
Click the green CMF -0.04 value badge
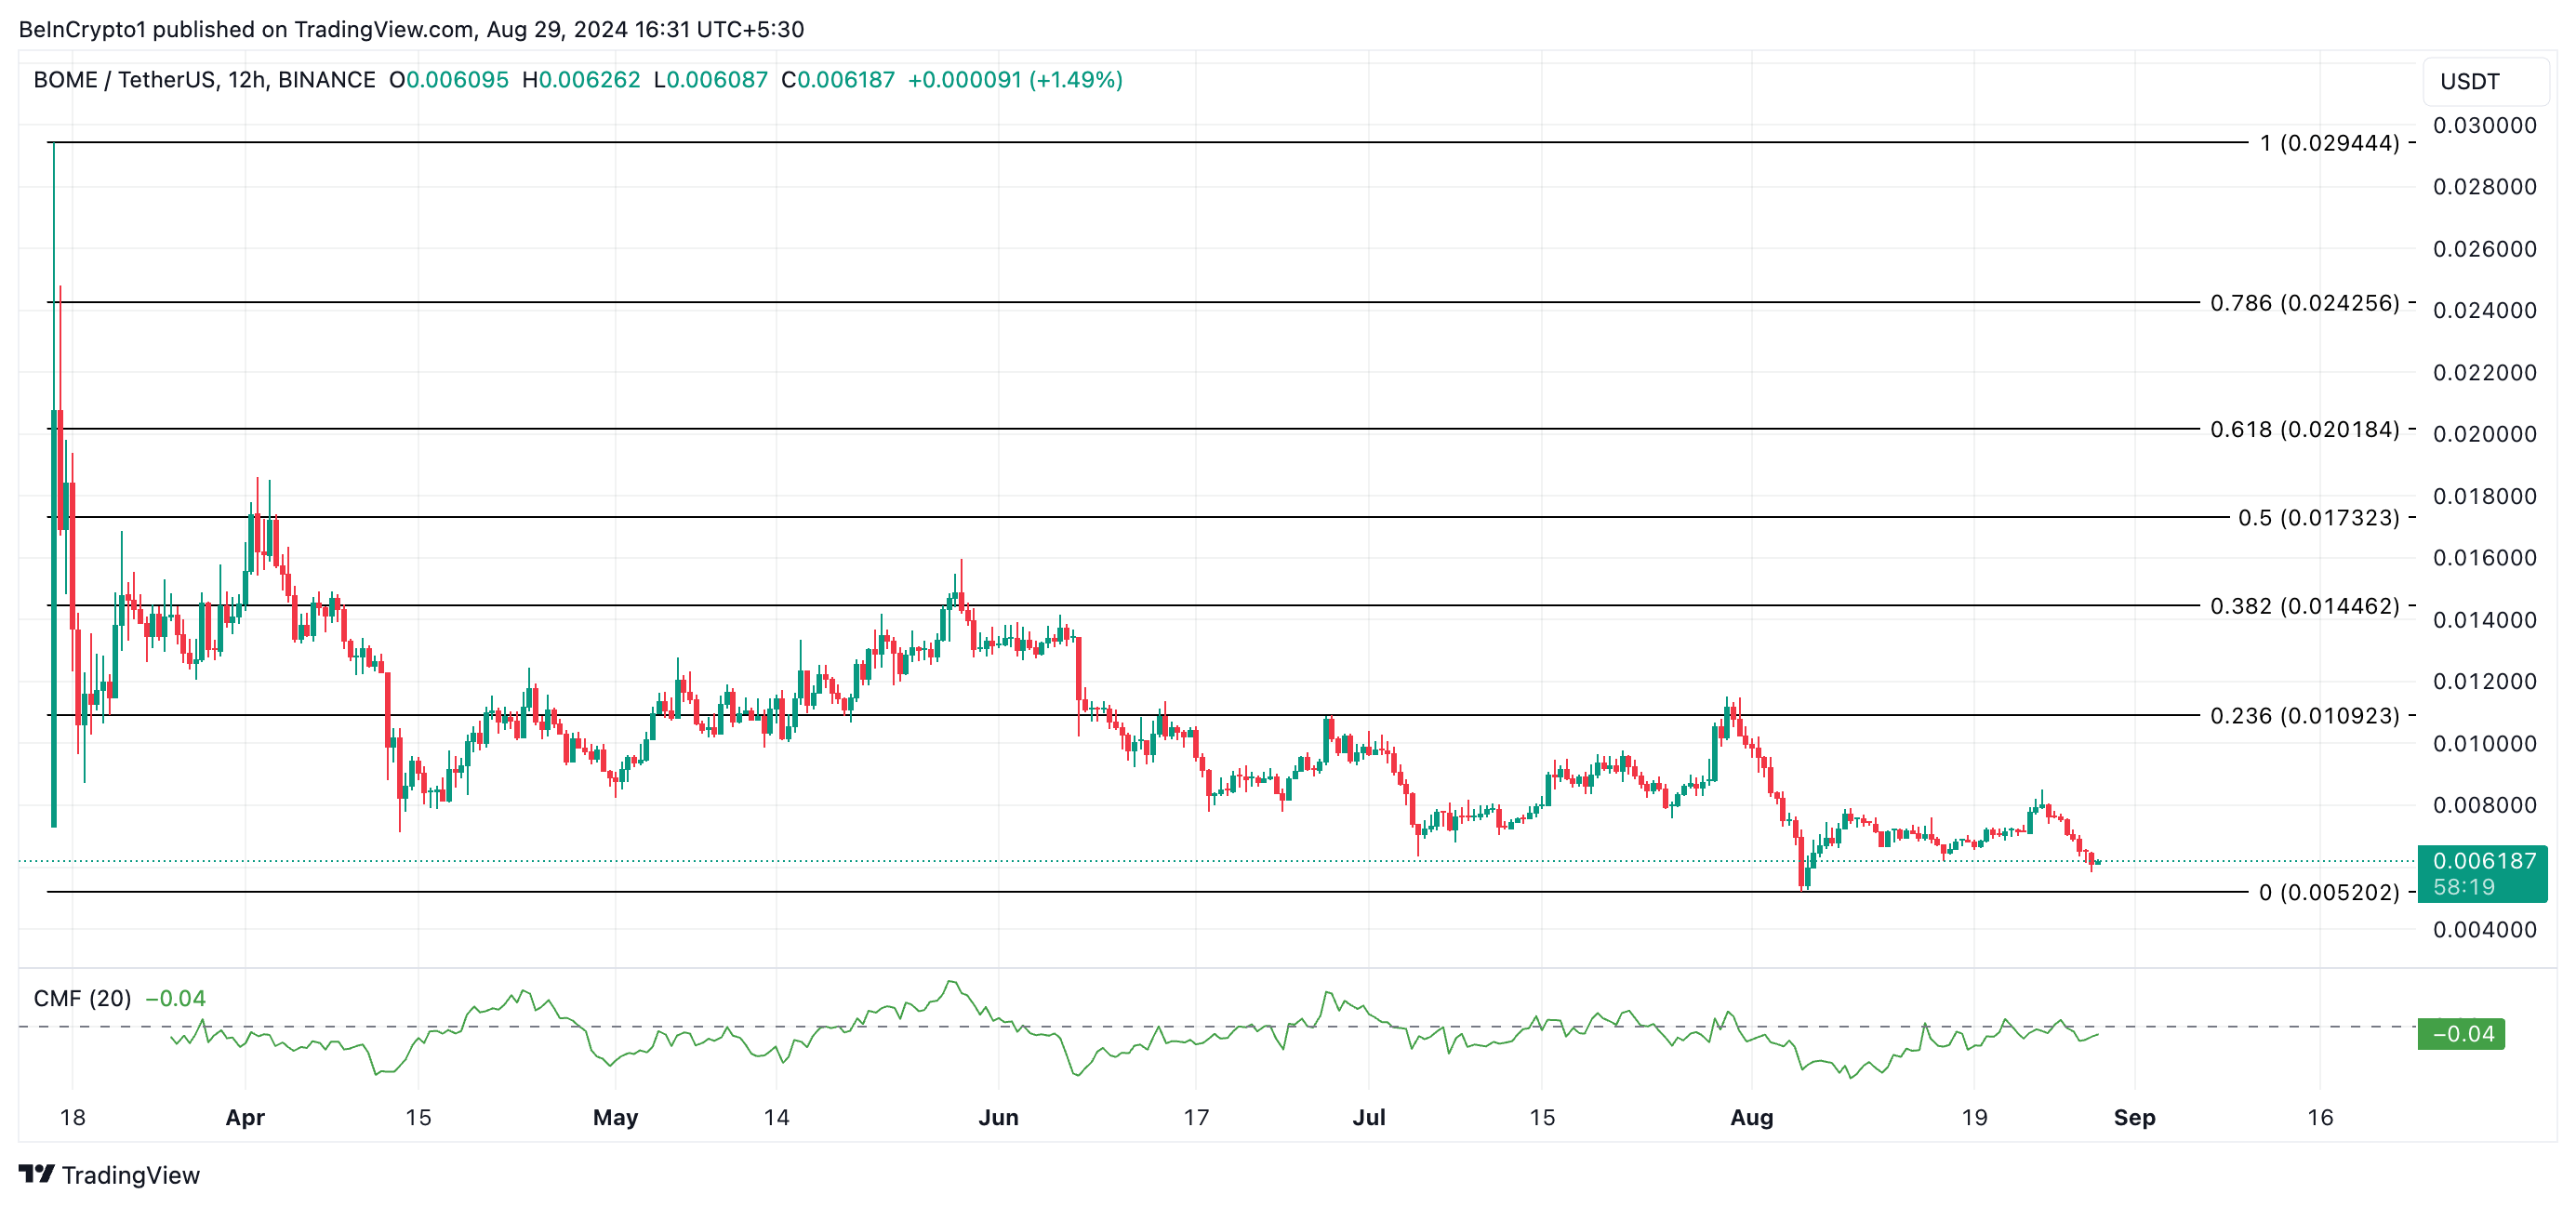coord(2461,1033)
